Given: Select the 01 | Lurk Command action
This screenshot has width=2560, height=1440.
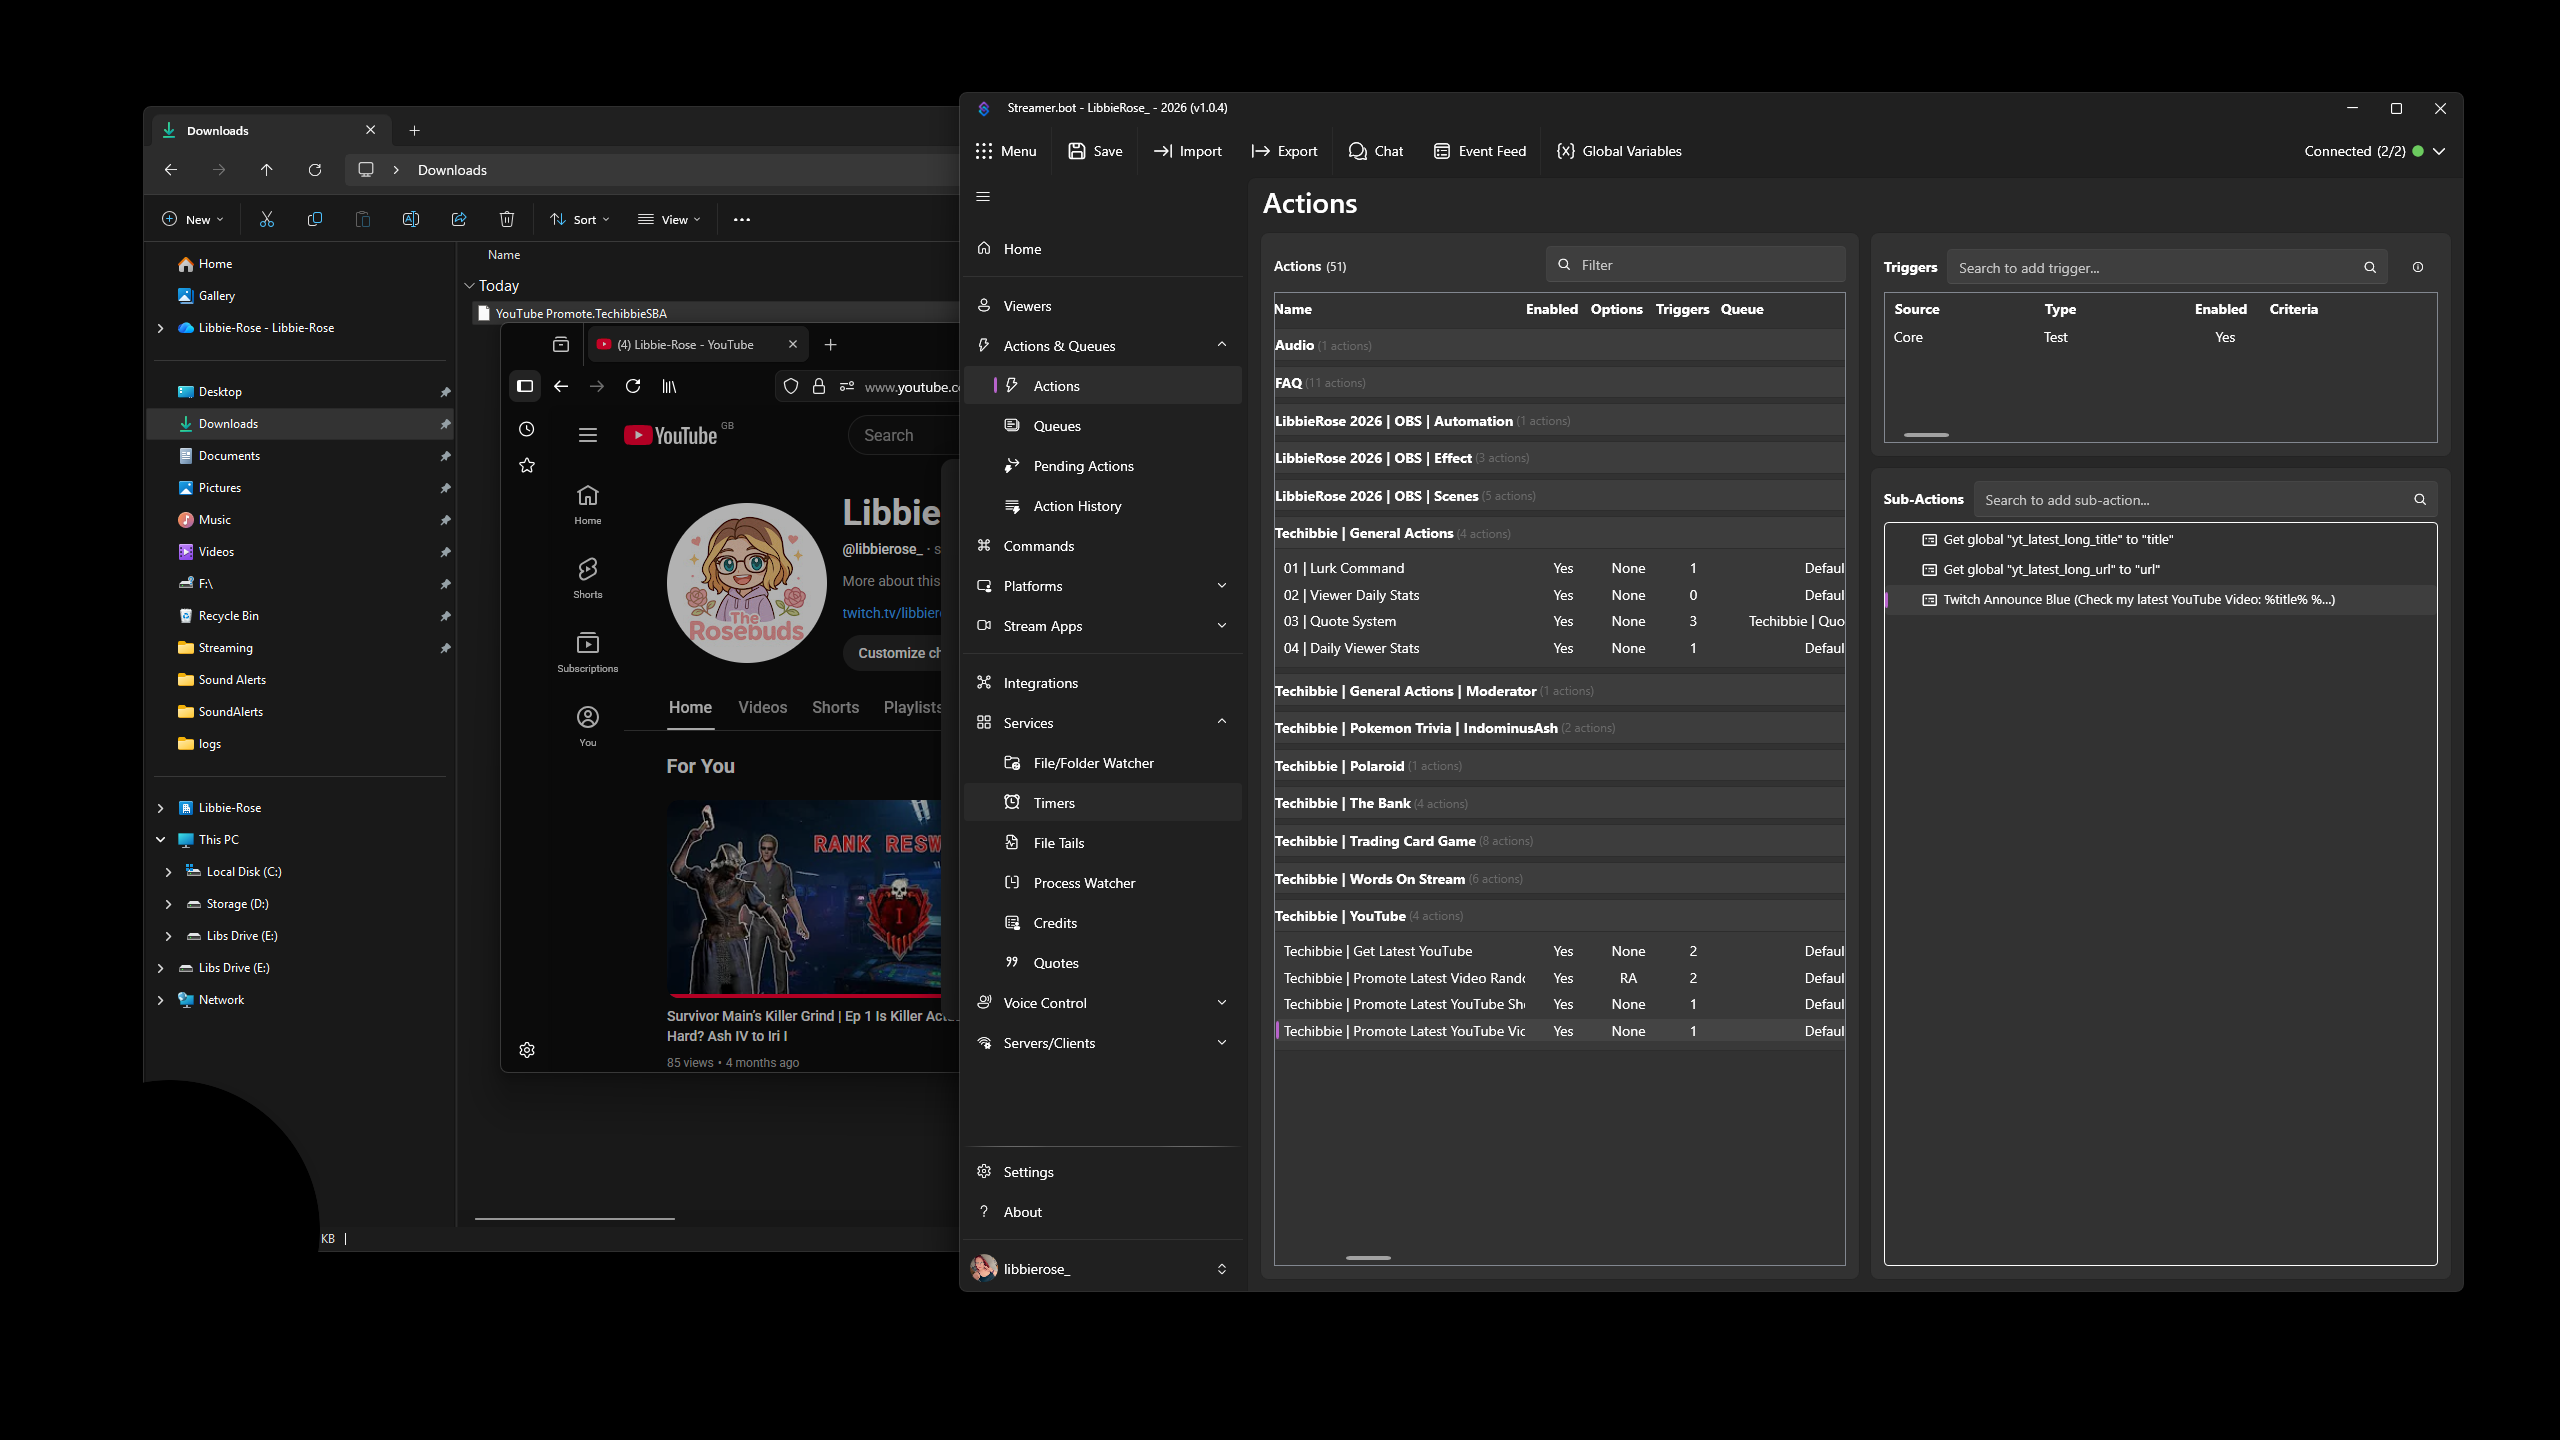Looking at the screenshot, I should pos(1560,568).
